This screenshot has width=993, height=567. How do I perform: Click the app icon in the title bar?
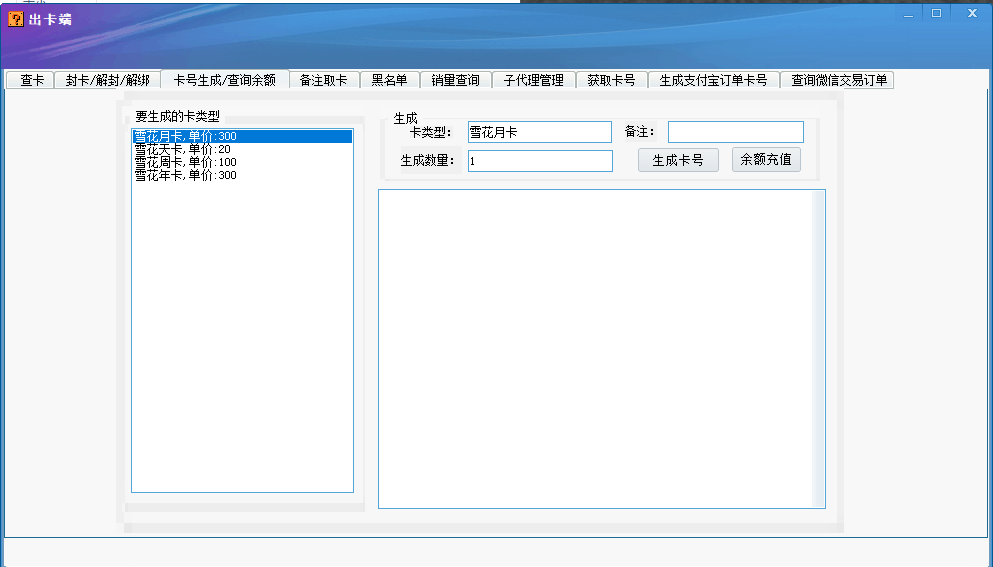[16, 19]
